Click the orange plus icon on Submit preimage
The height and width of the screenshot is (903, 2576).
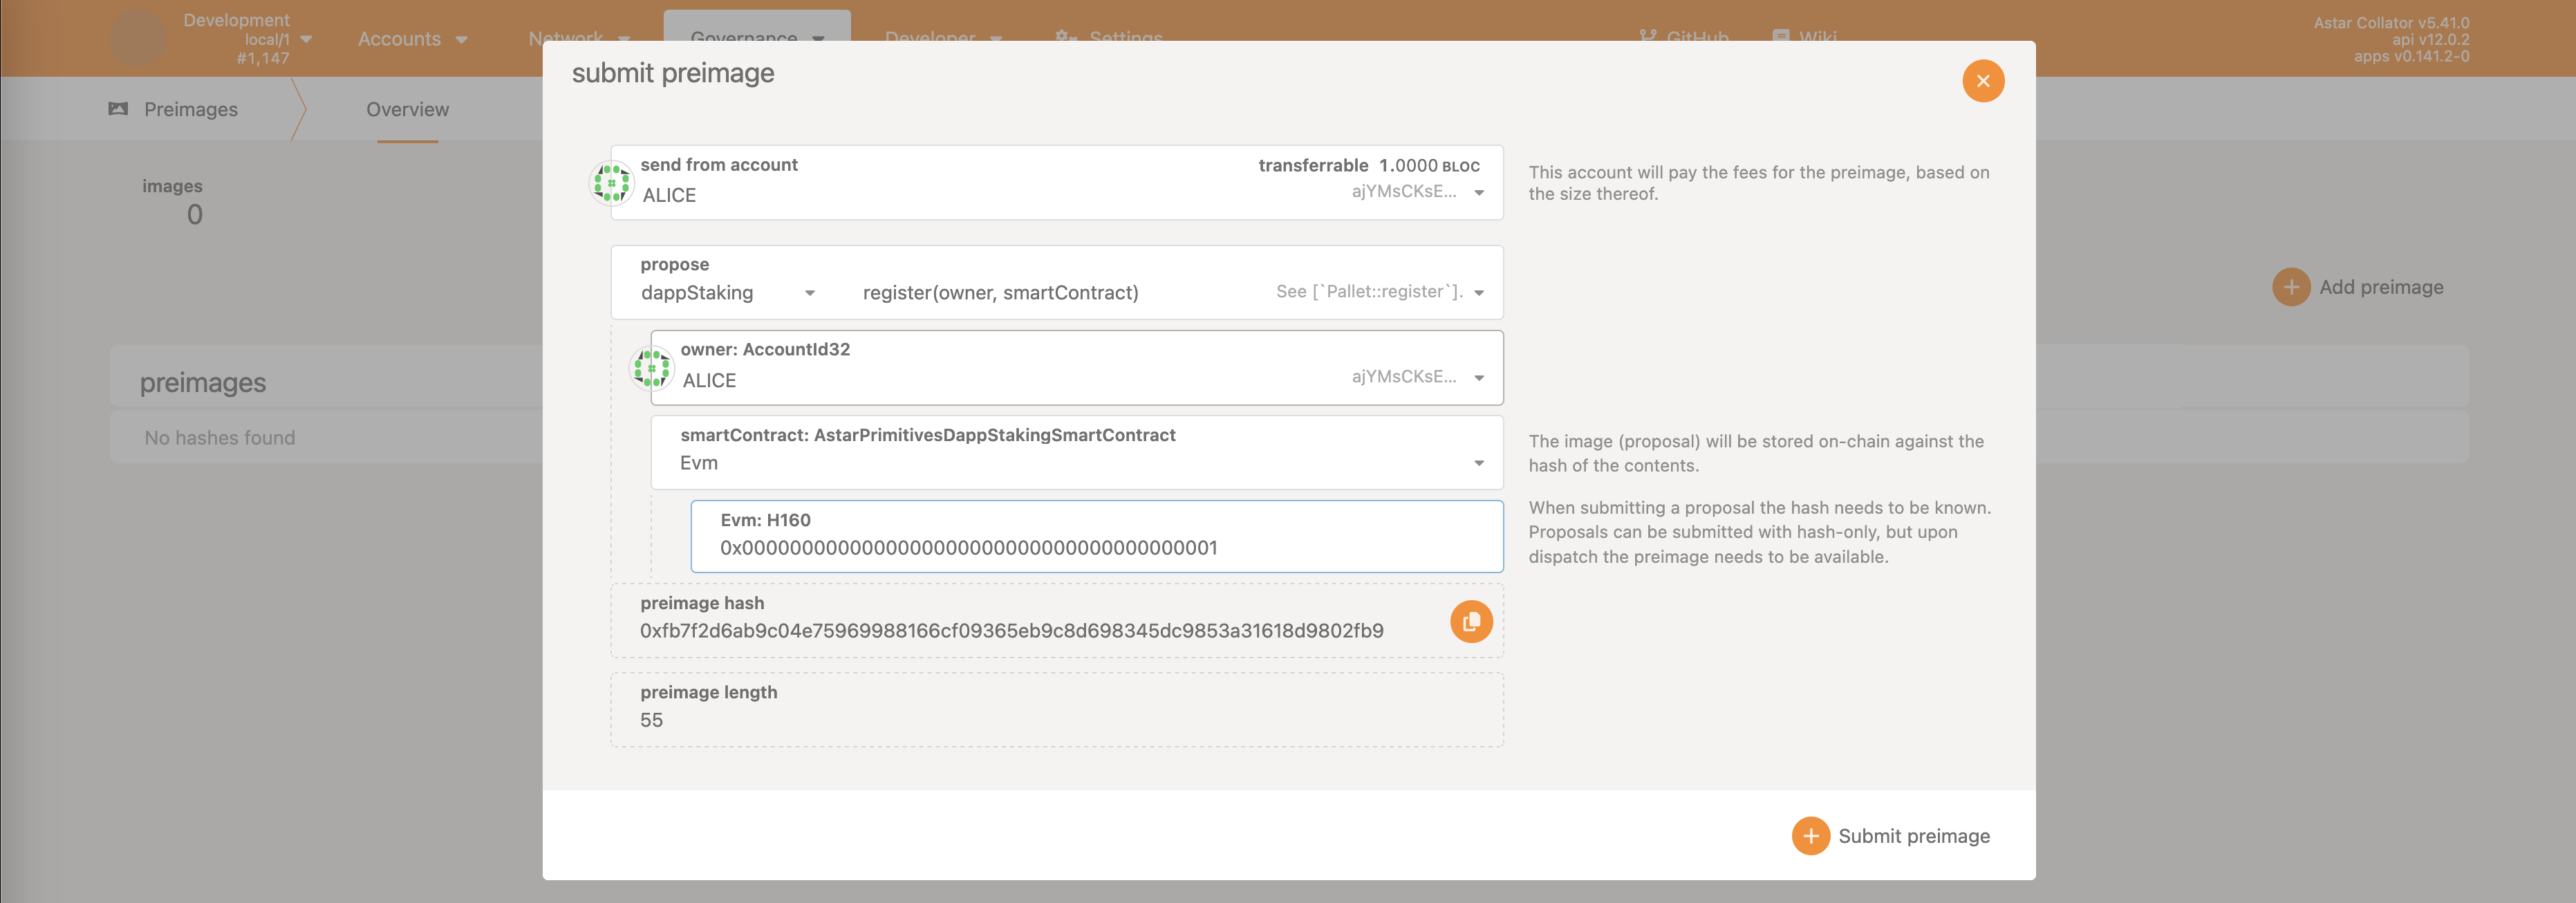[x=1810, y=836]
